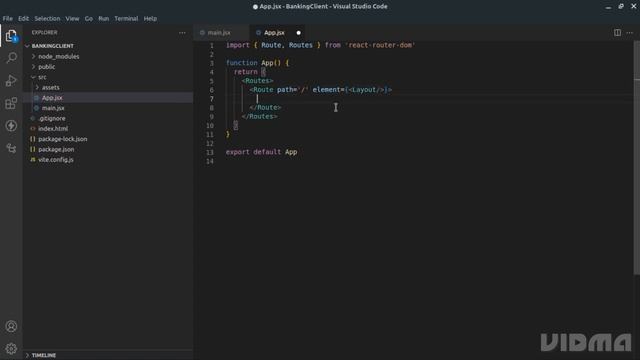This screenshot has width=640, height=360.
Task: Open the lightning bolt extension icon
Action: 11,125
